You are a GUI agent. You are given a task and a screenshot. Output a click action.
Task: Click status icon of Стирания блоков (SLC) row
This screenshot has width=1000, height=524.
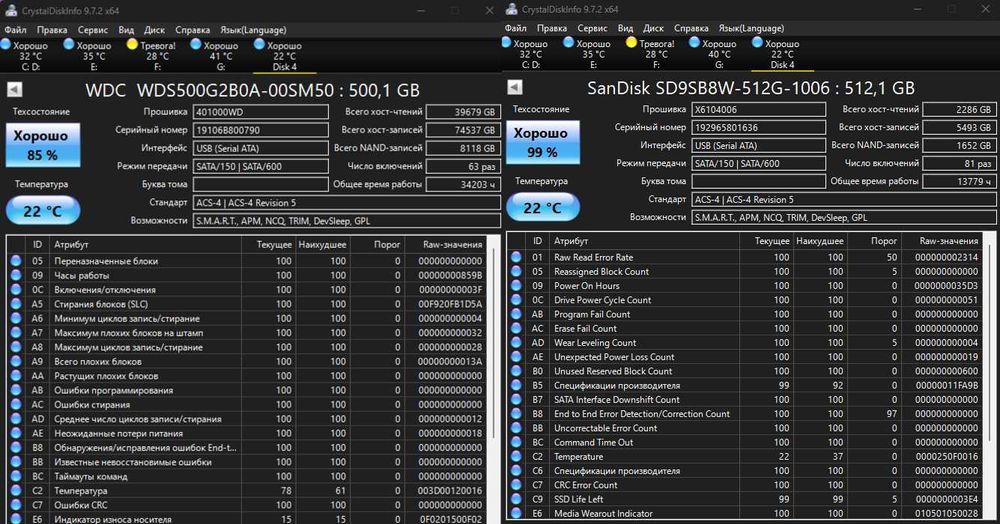(16, 304)
